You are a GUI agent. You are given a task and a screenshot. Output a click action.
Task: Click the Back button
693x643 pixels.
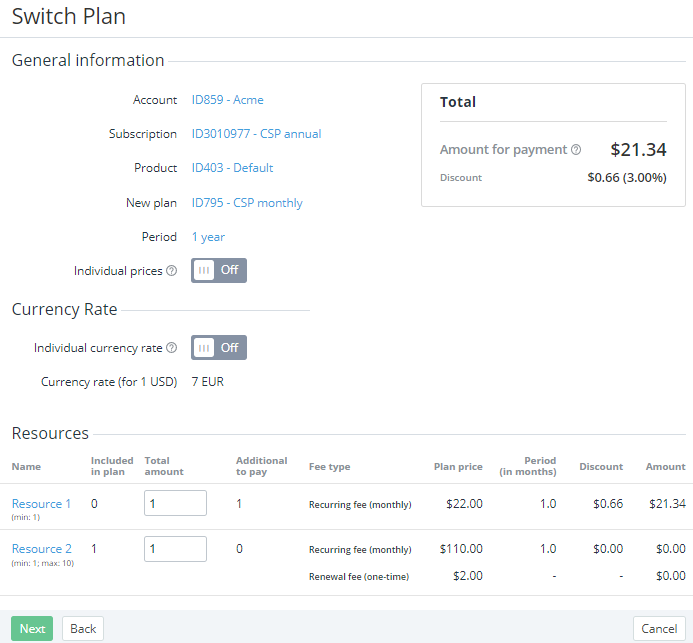coord(83,629)
